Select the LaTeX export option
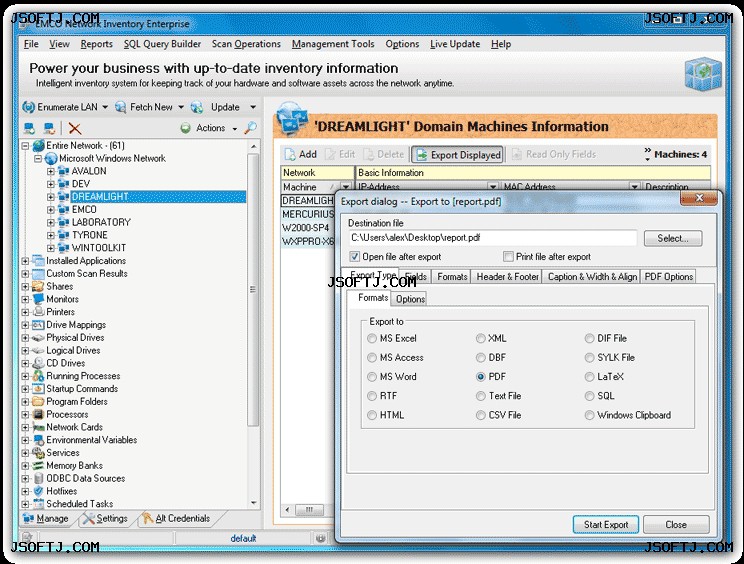This screenshot has height=564, width=744. 589,377
